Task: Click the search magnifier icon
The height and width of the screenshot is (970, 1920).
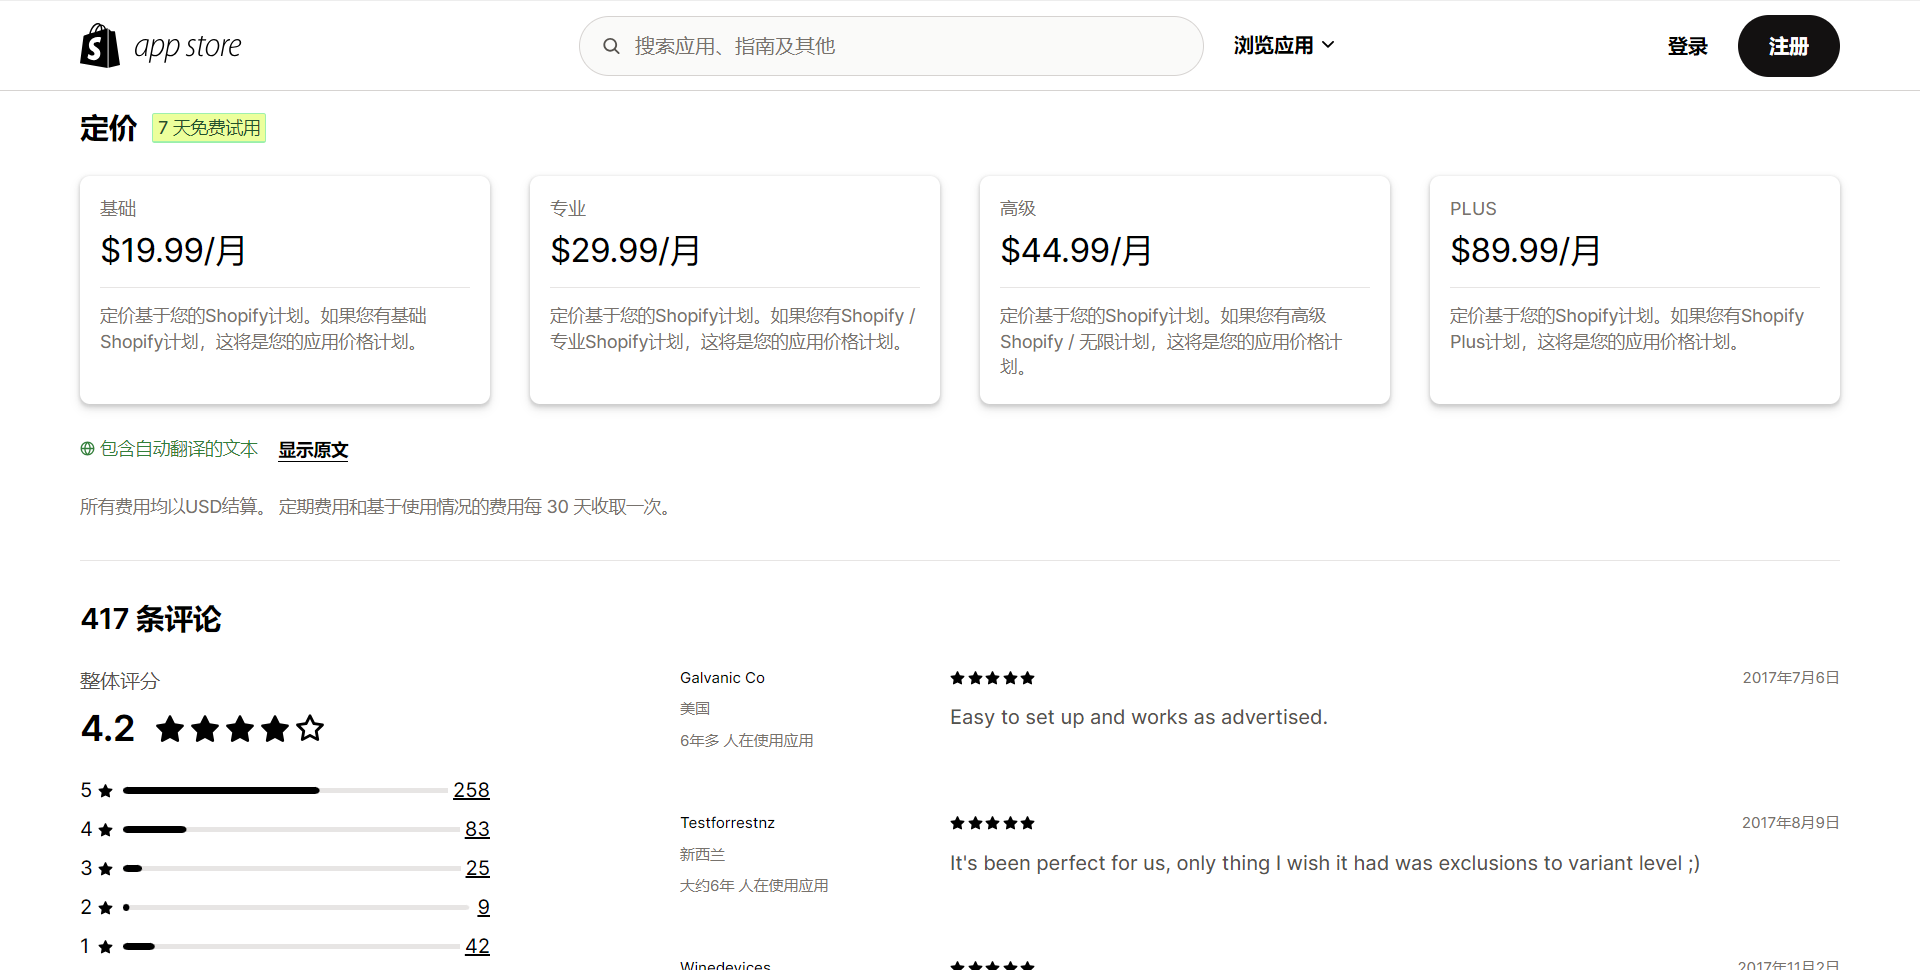Action: point(611,46)
